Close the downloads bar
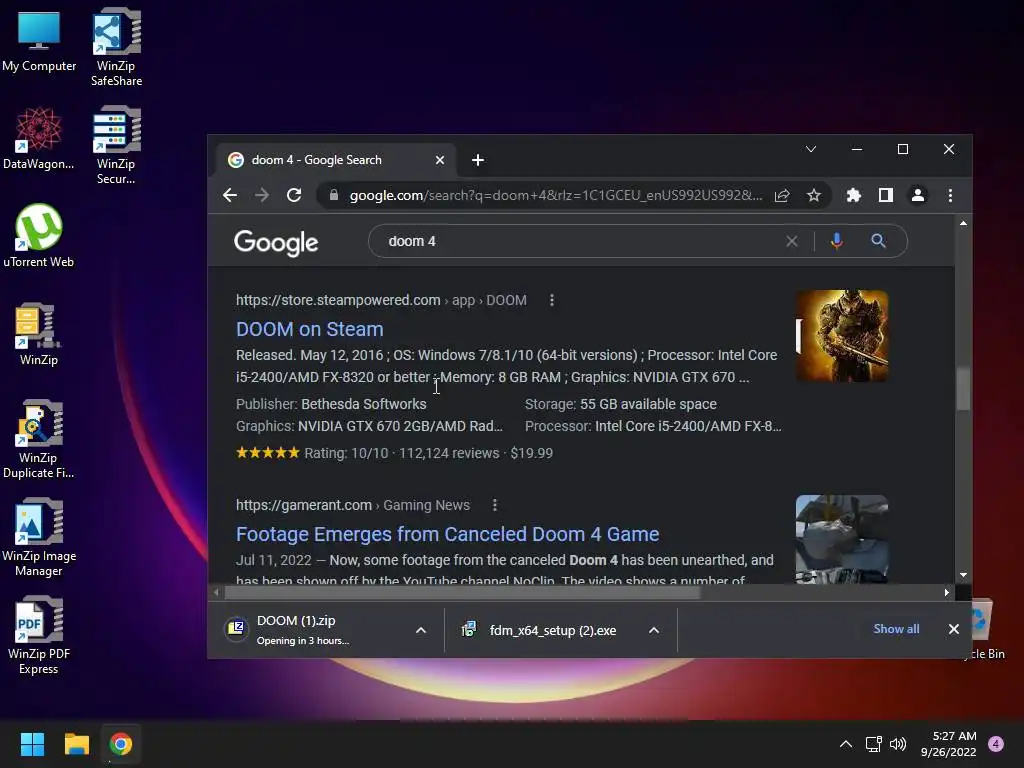The image size is (1024, 768). point(953,629)
